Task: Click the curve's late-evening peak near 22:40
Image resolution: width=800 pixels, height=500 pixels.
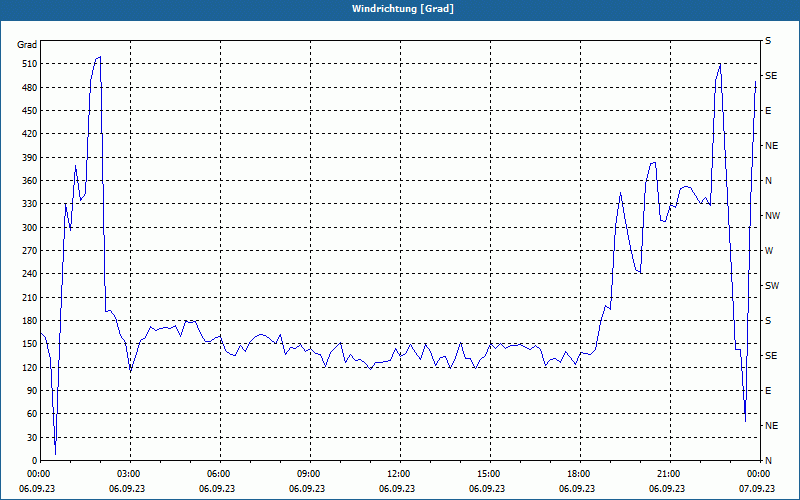Action: pyautogui.click(x=720, y=64)
